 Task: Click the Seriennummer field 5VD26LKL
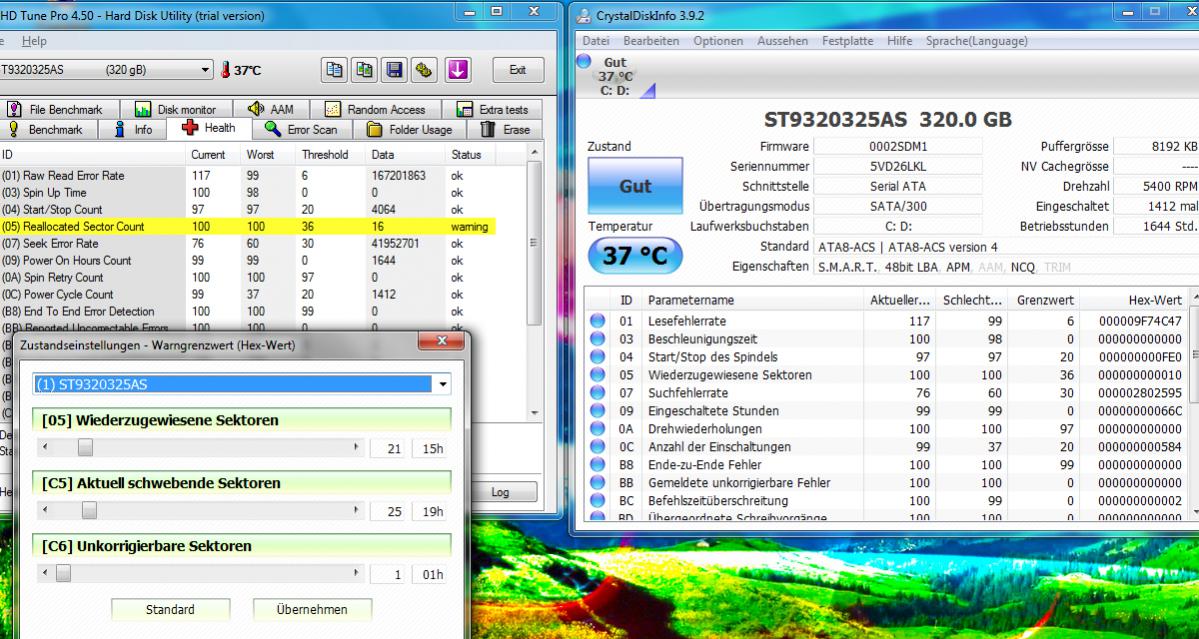coord(898,166)
